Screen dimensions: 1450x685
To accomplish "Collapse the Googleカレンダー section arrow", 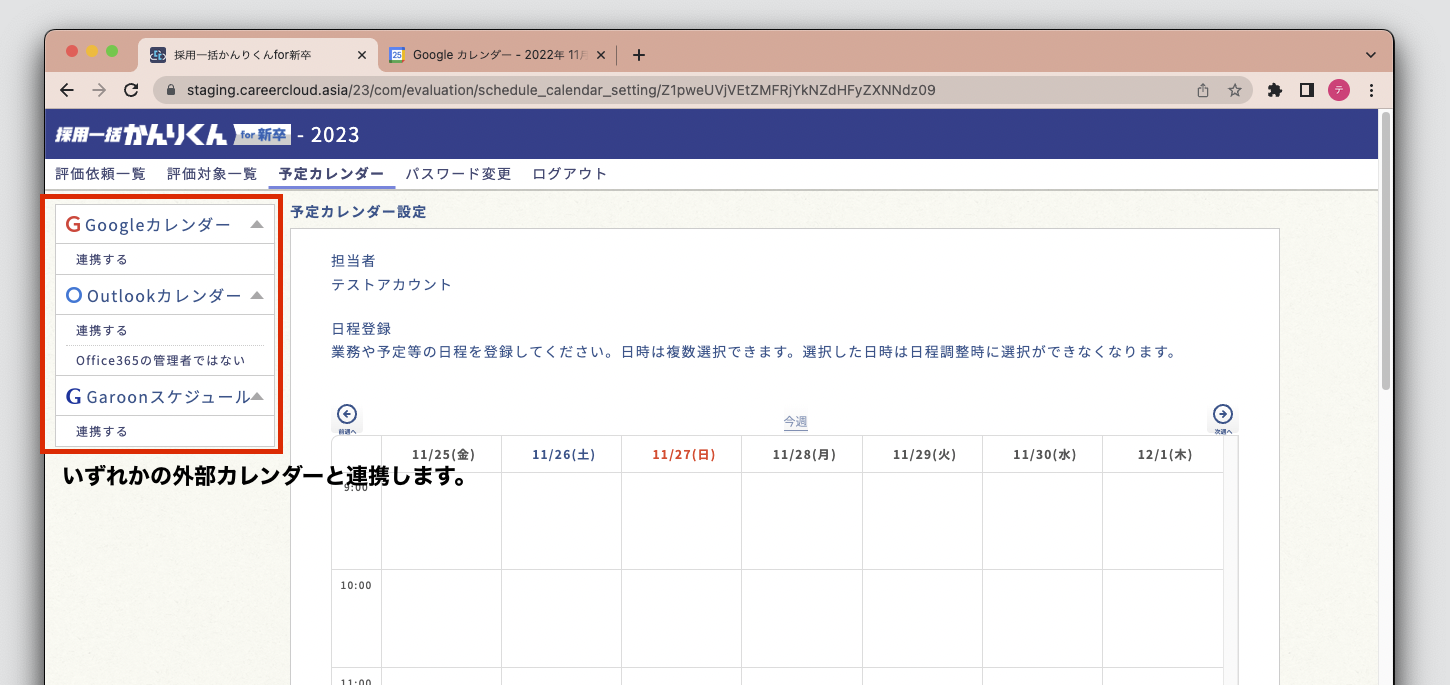I will click(257, 224).
